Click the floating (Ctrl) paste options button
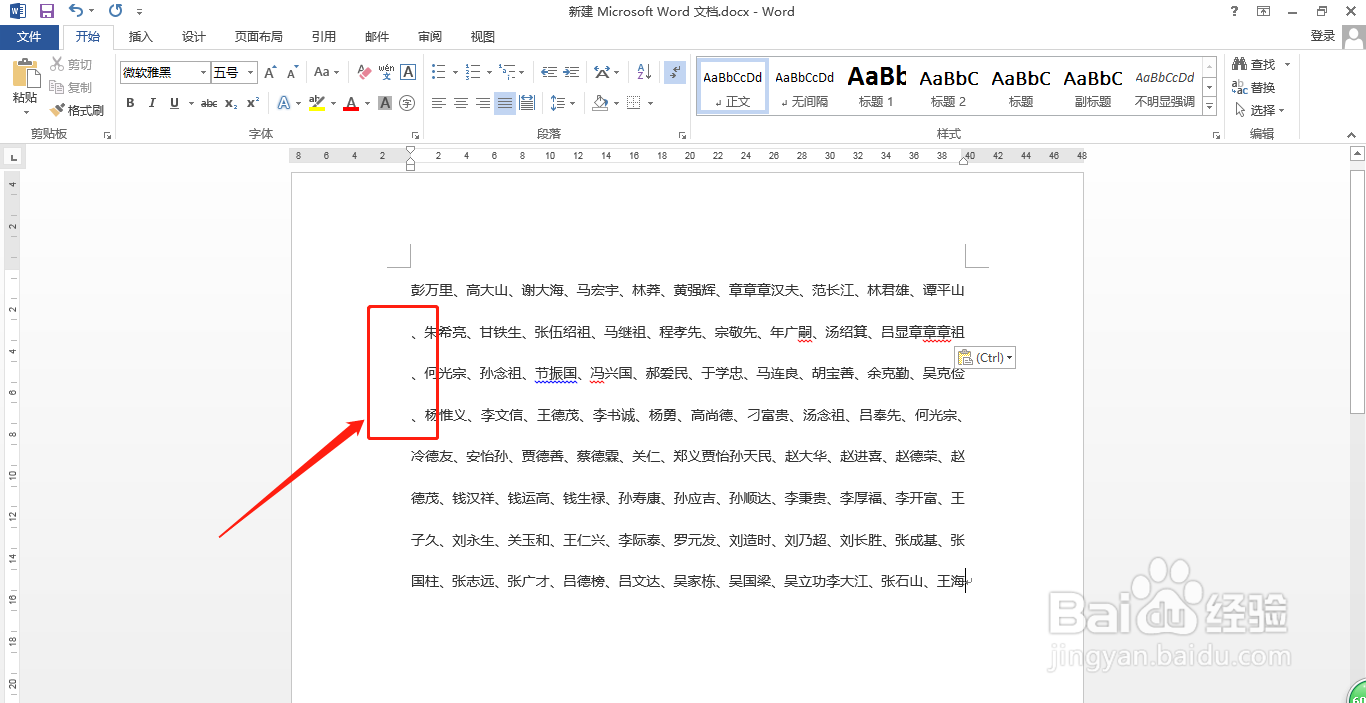This screenshot has width=1366, height=703. point(984,356)
